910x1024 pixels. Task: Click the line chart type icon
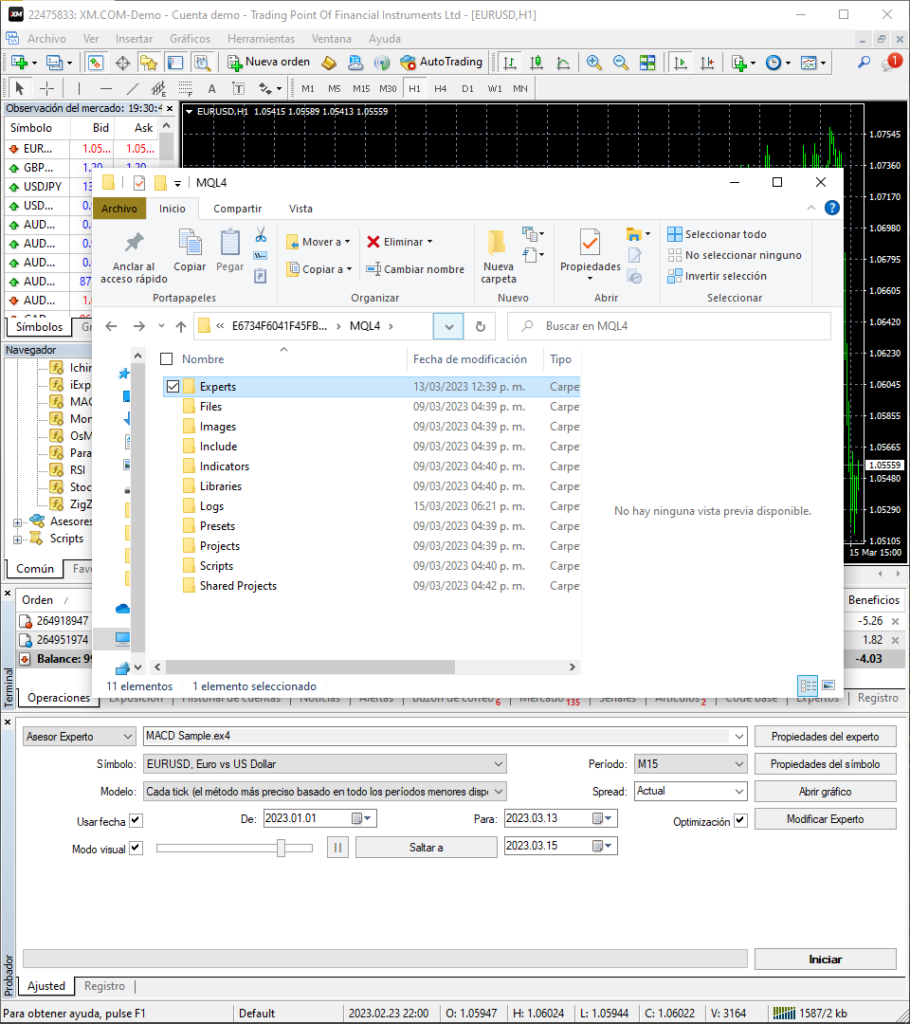563,63
